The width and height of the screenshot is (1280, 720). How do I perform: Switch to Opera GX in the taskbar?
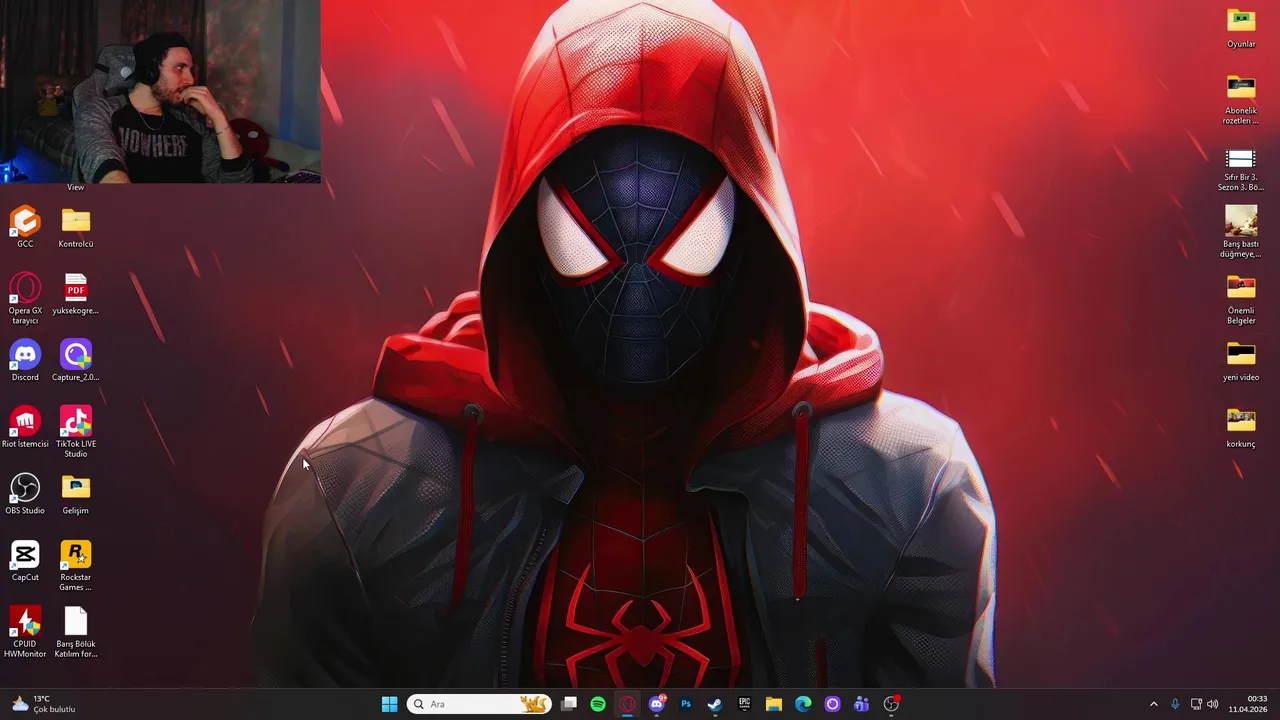tap(627, 704)
